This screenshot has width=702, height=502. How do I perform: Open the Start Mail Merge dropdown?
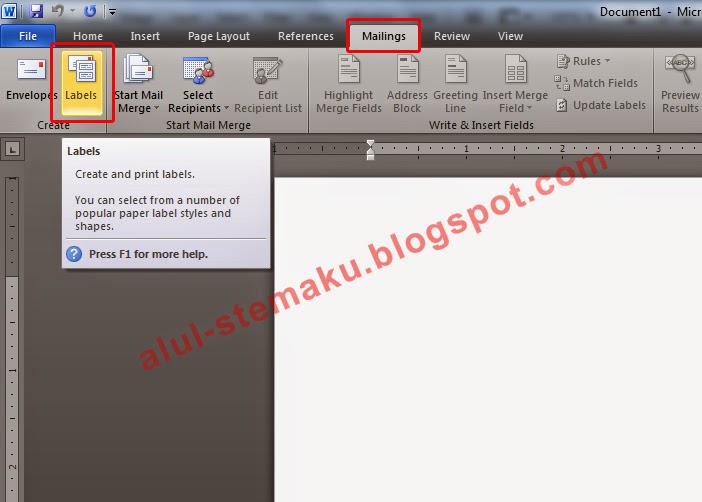[x=138, y=83]
